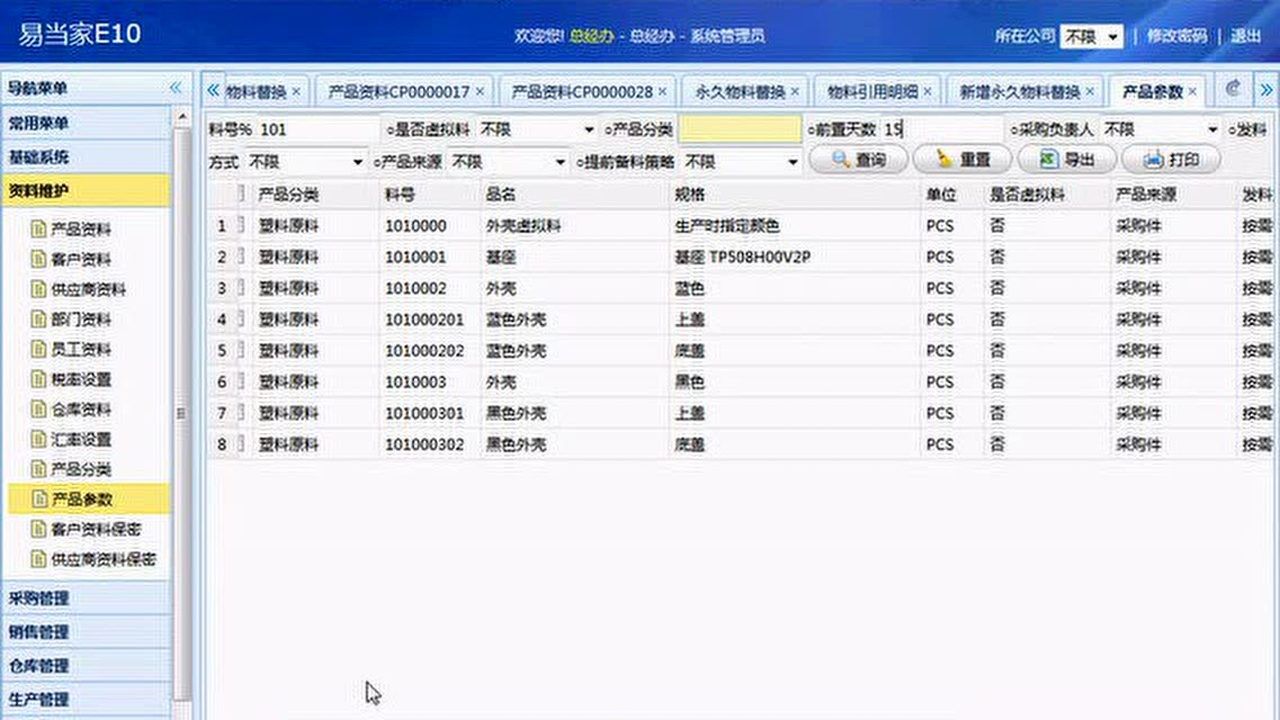The width and height of the screenshot is (1280, 720).
Task: Select the magnifier icon on 查询 button
Action: 840,159
